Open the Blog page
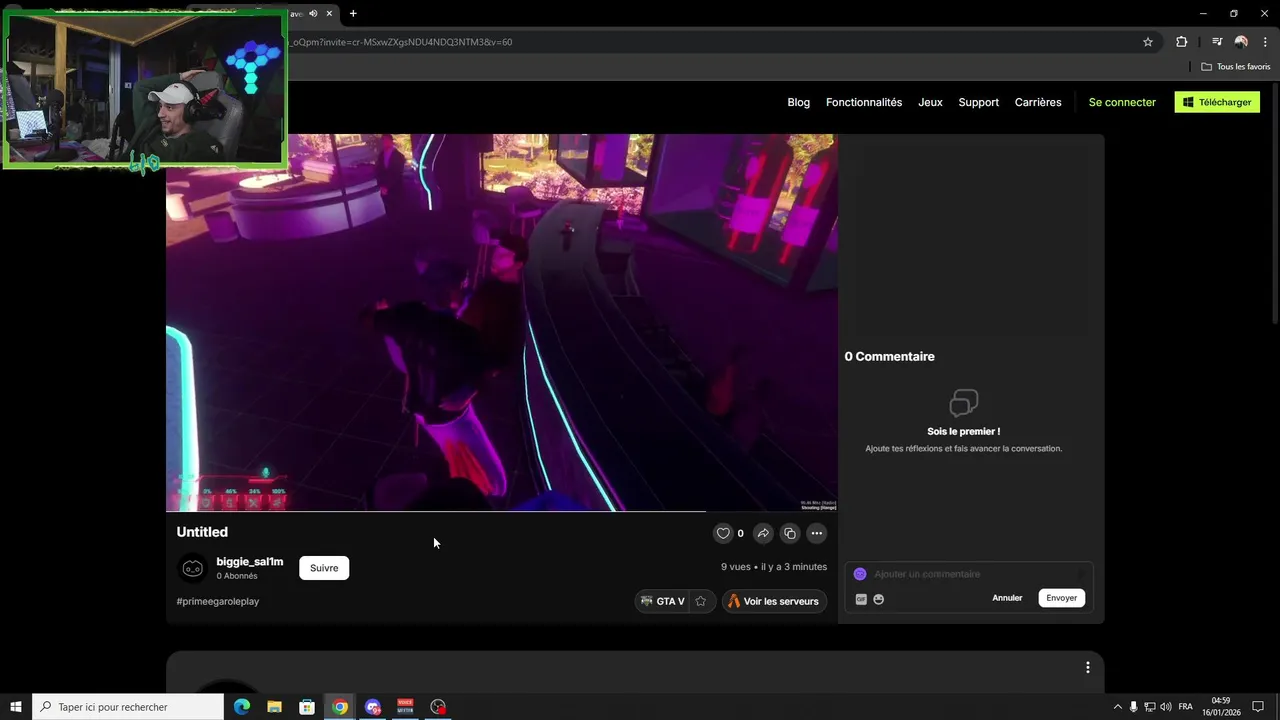Viewport: 1280px width, 720px height. (799, 102)
